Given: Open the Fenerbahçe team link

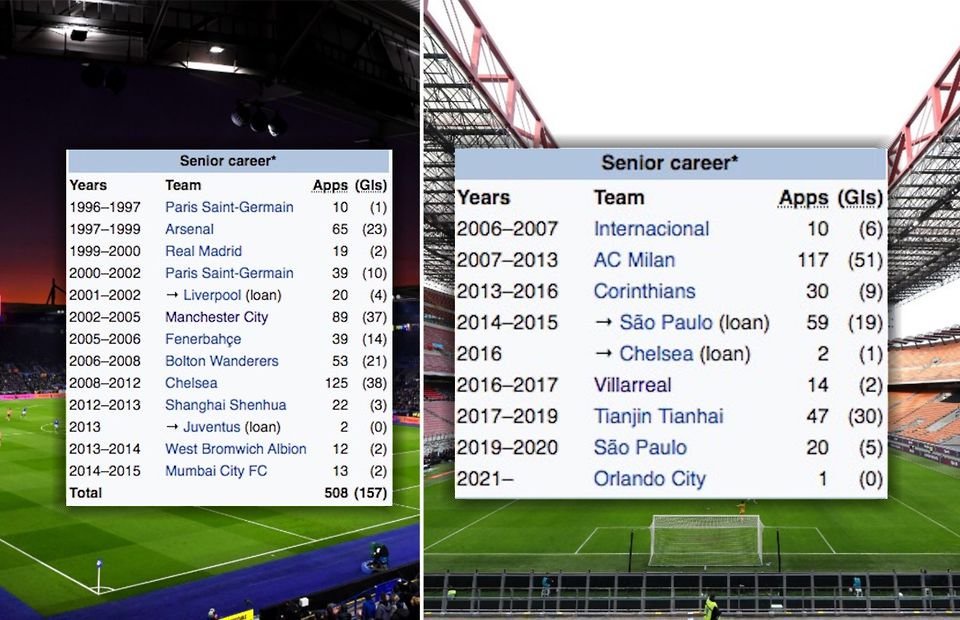Looking at the screenshot, I should tap(203, 339).
